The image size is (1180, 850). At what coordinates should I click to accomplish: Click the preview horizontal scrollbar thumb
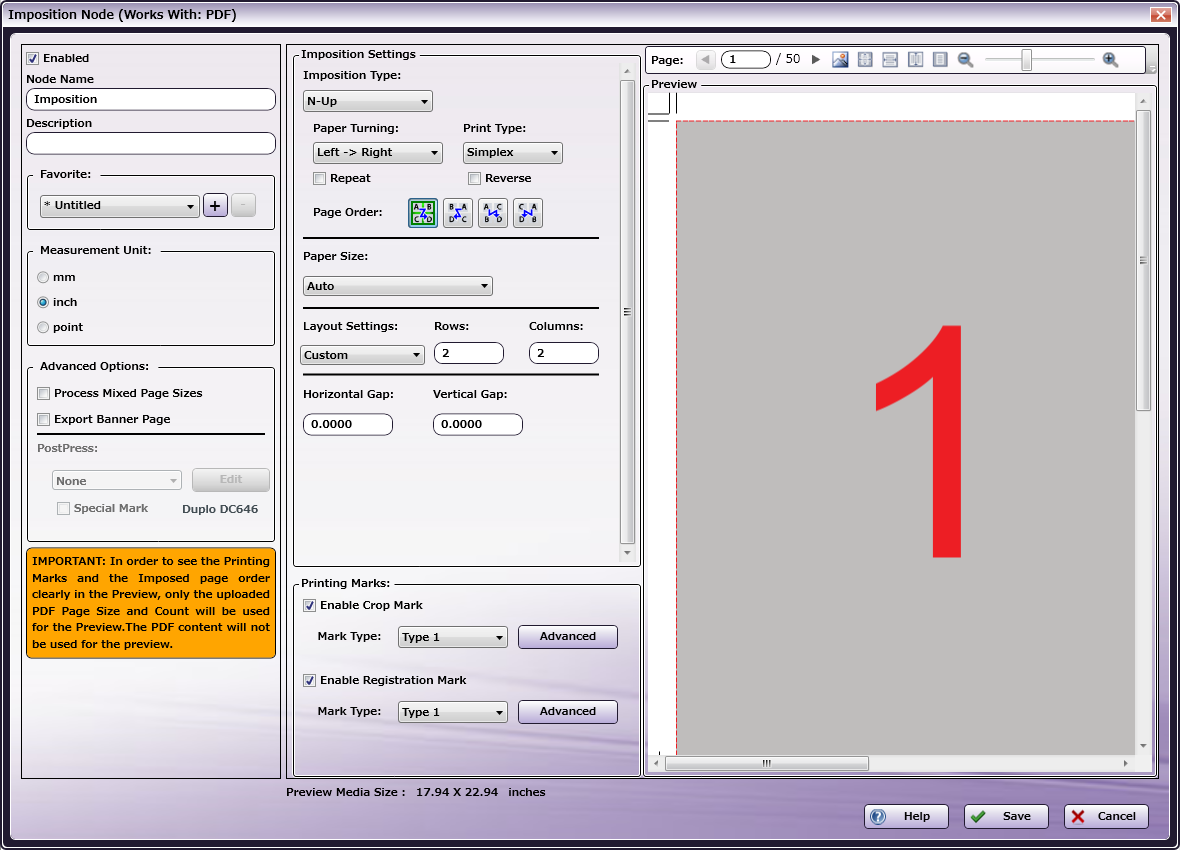(767, 763)
